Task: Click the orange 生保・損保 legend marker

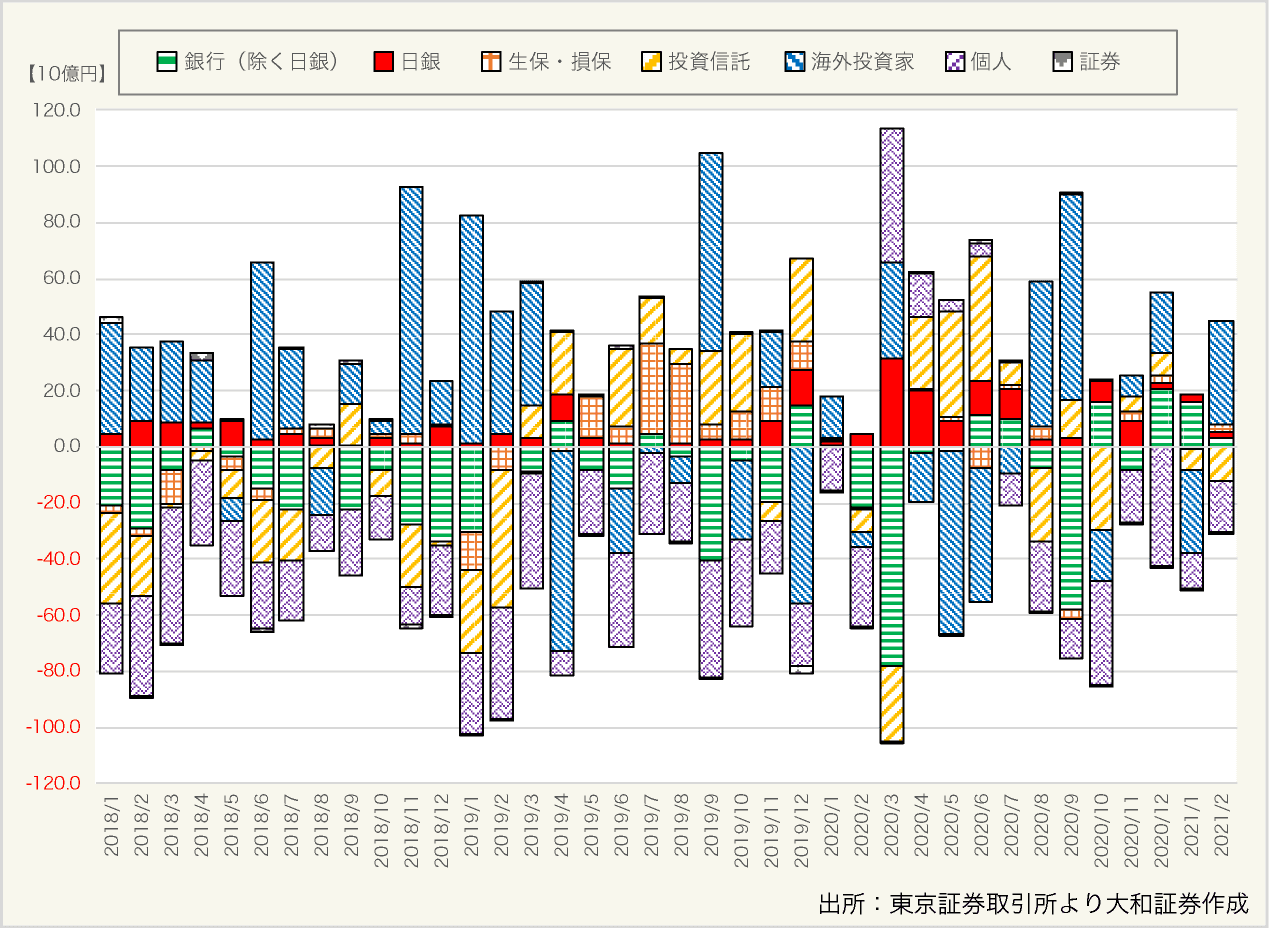Action: (492, 62)
